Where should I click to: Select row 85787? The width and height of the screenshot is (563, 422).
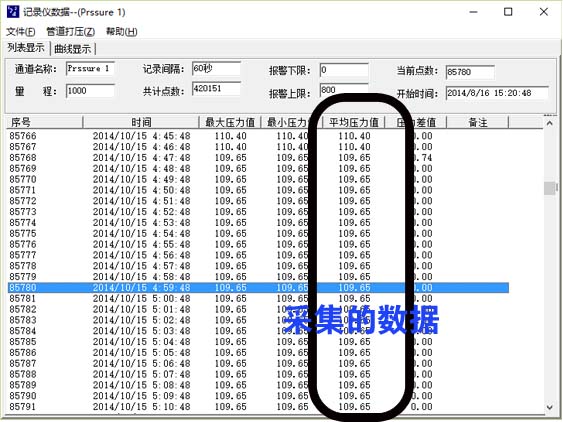tap(258, 363)
